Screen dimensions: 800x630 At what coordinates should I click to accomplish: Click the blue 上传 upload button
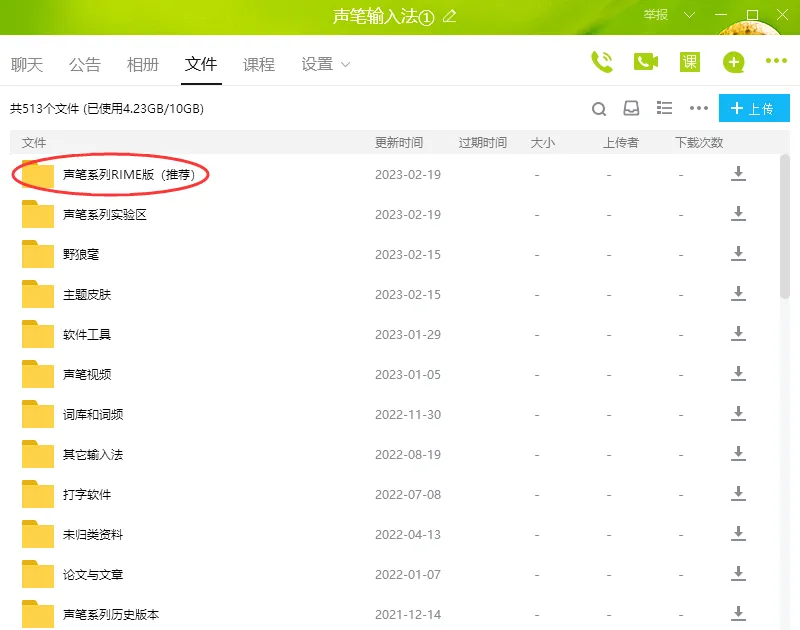coord(753,108)
